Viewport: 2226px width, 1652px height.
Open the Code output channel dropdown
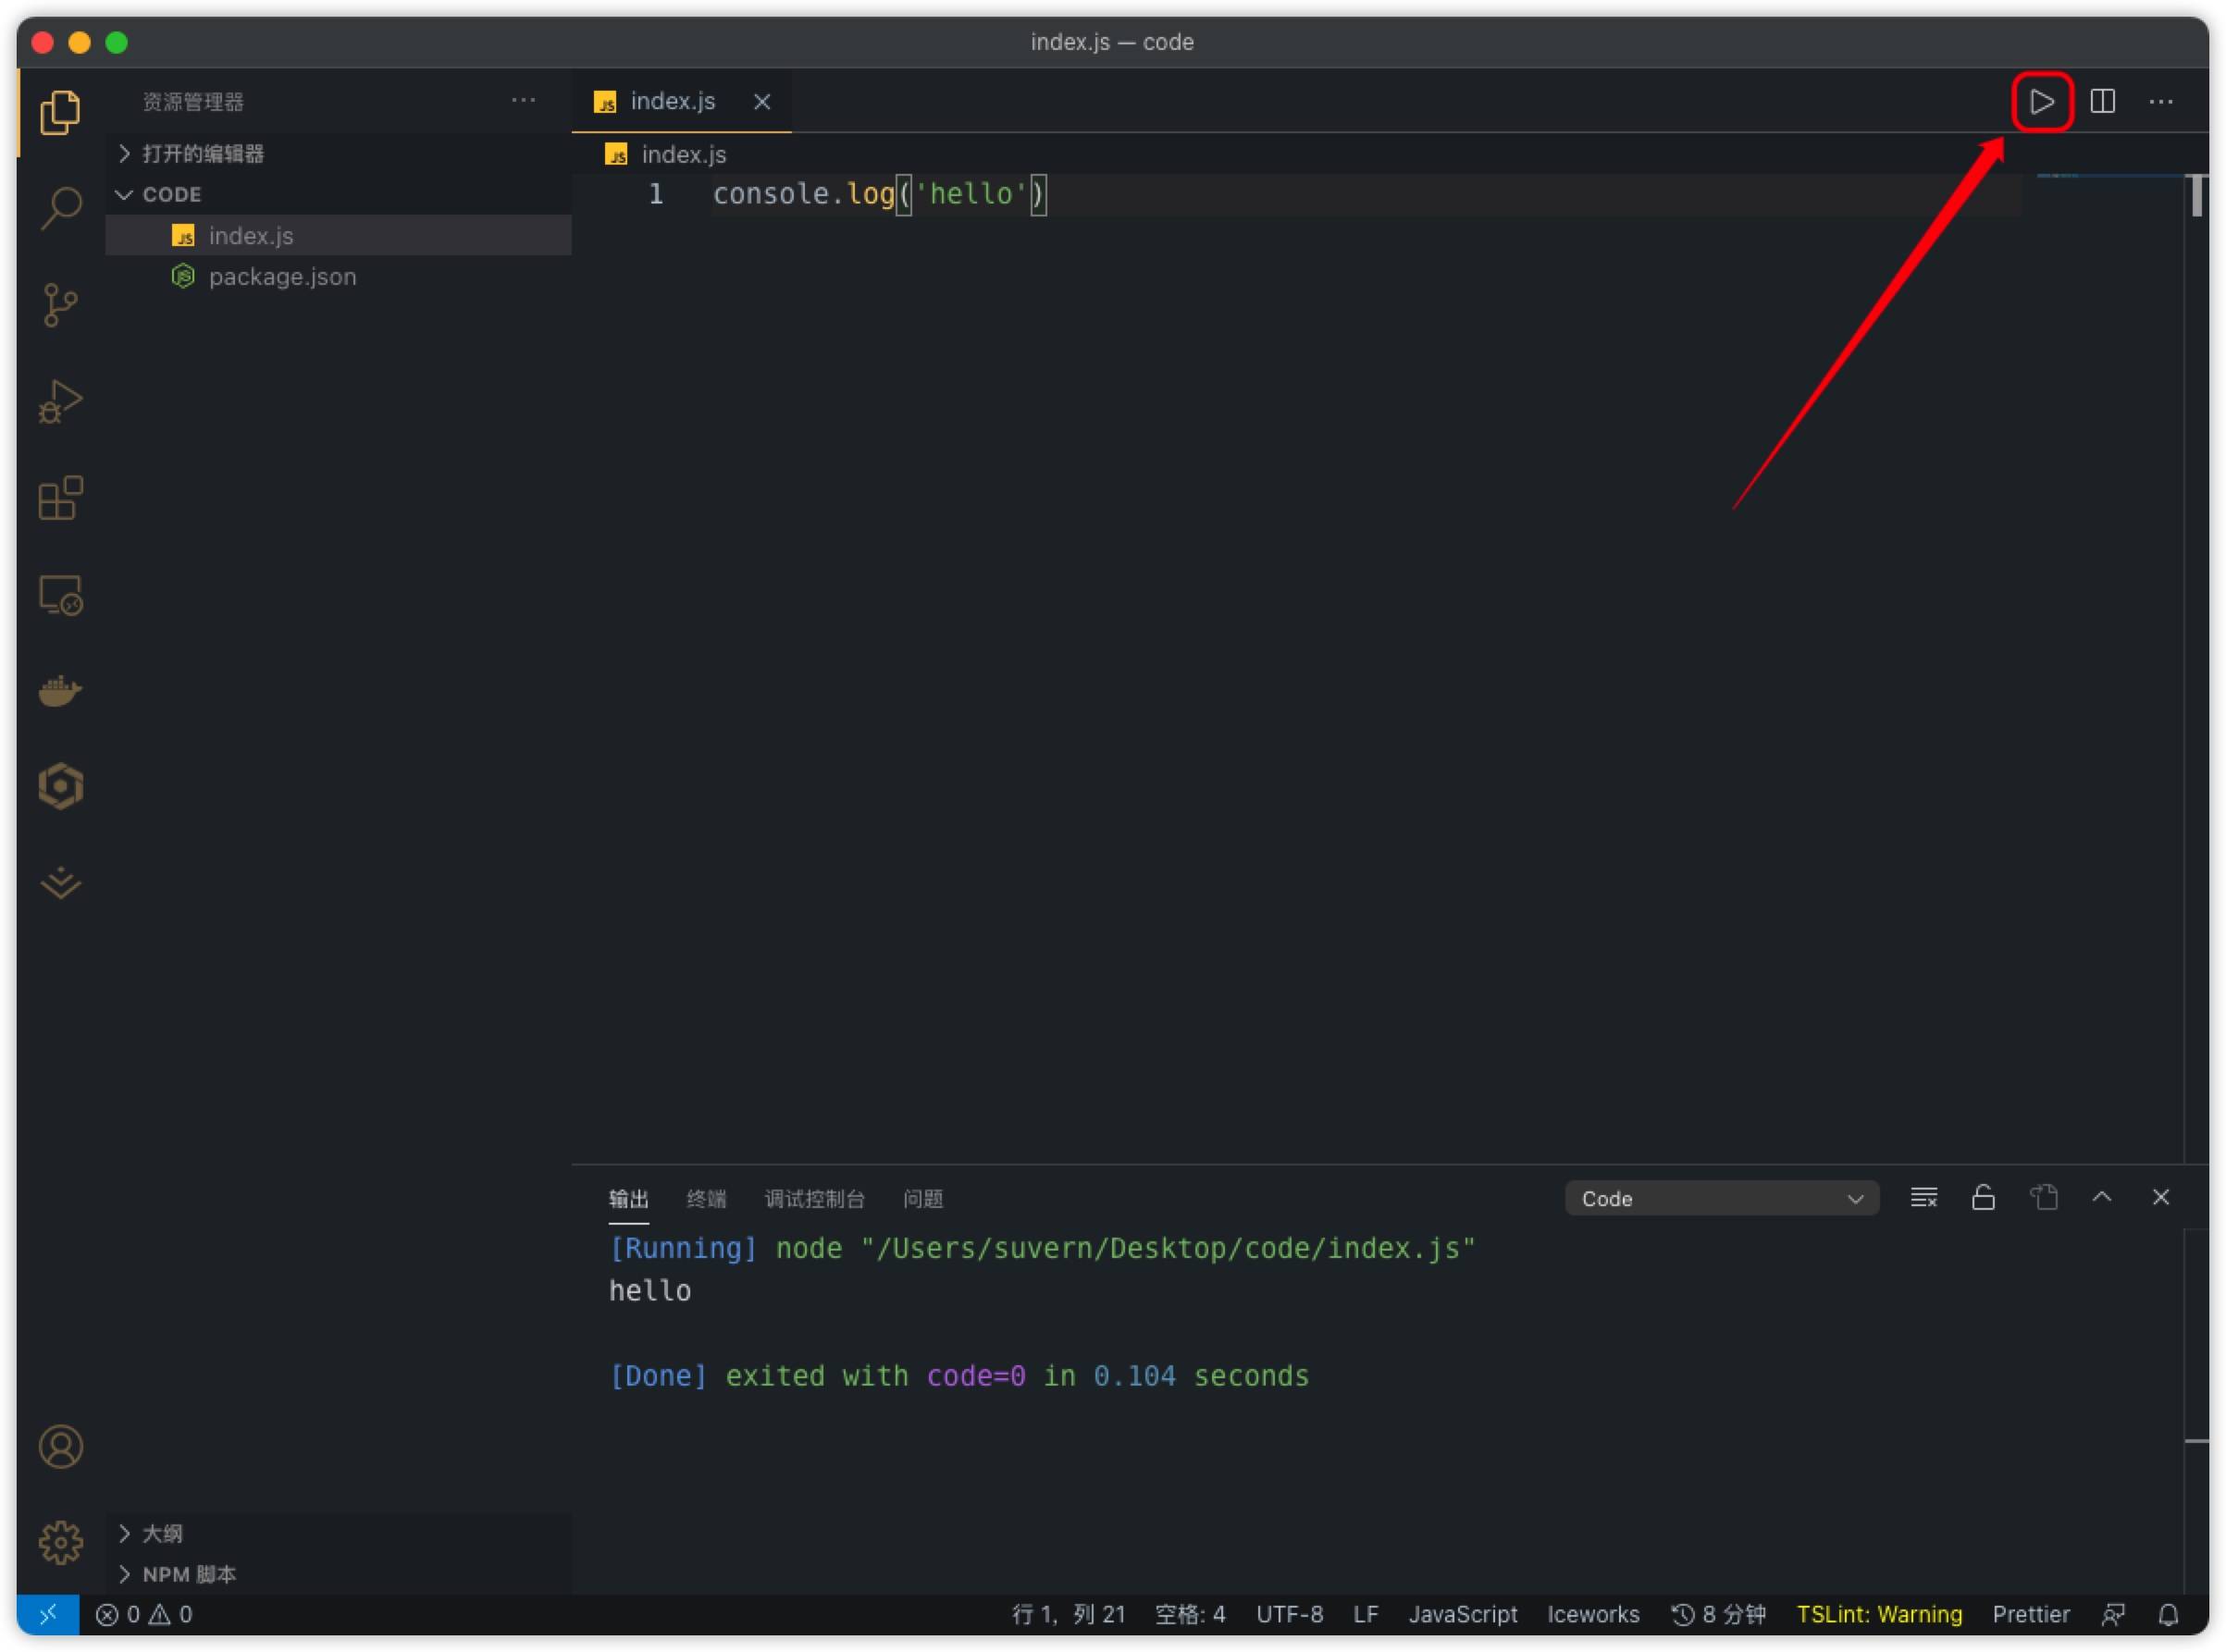tap(1721, 1198)
